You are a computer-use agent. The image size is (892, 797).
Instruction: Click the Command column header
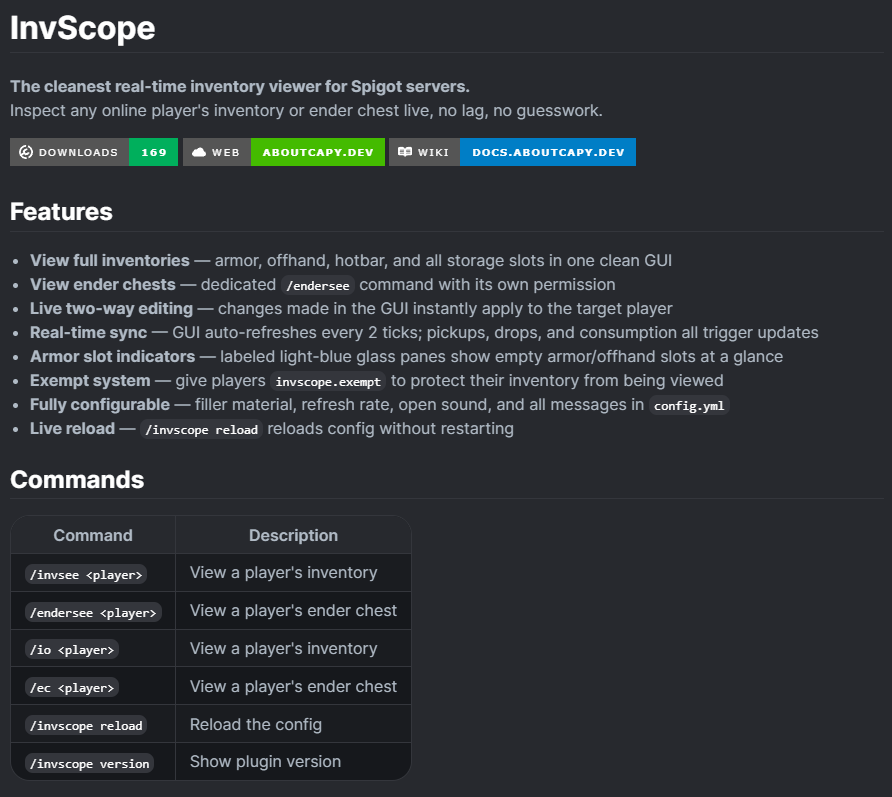click(x=93, y=535)
